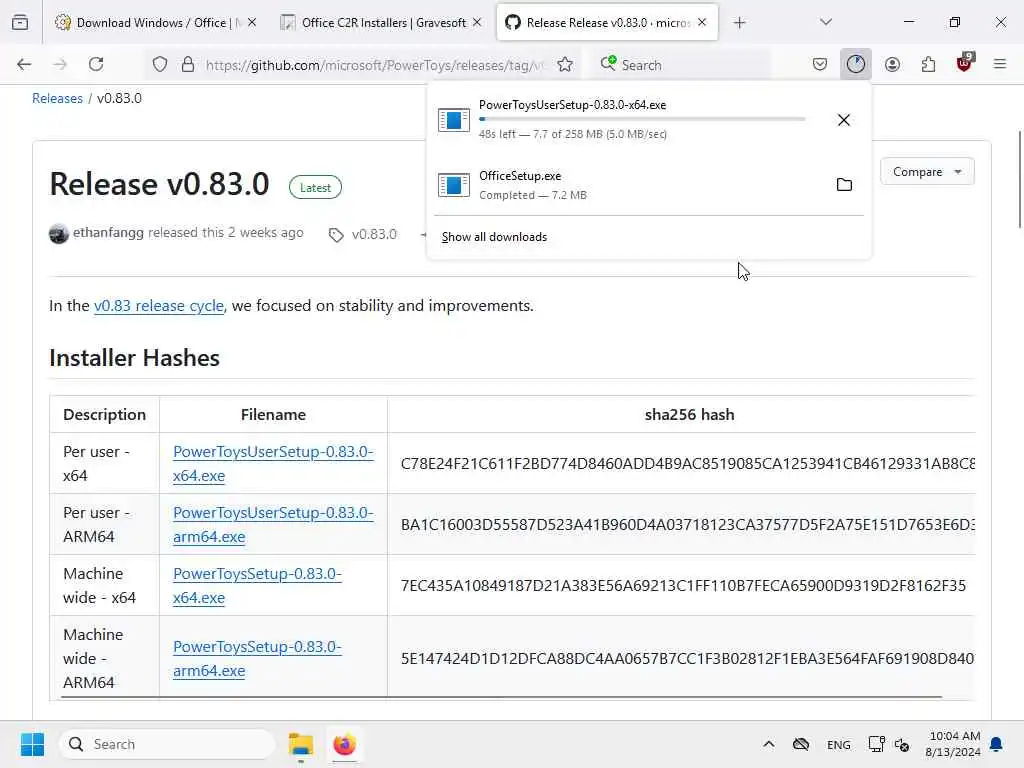Viewport: 1024px width, 768px height.
Task: Open File Explorer from taskbar
Action: [x=301, y=744]
